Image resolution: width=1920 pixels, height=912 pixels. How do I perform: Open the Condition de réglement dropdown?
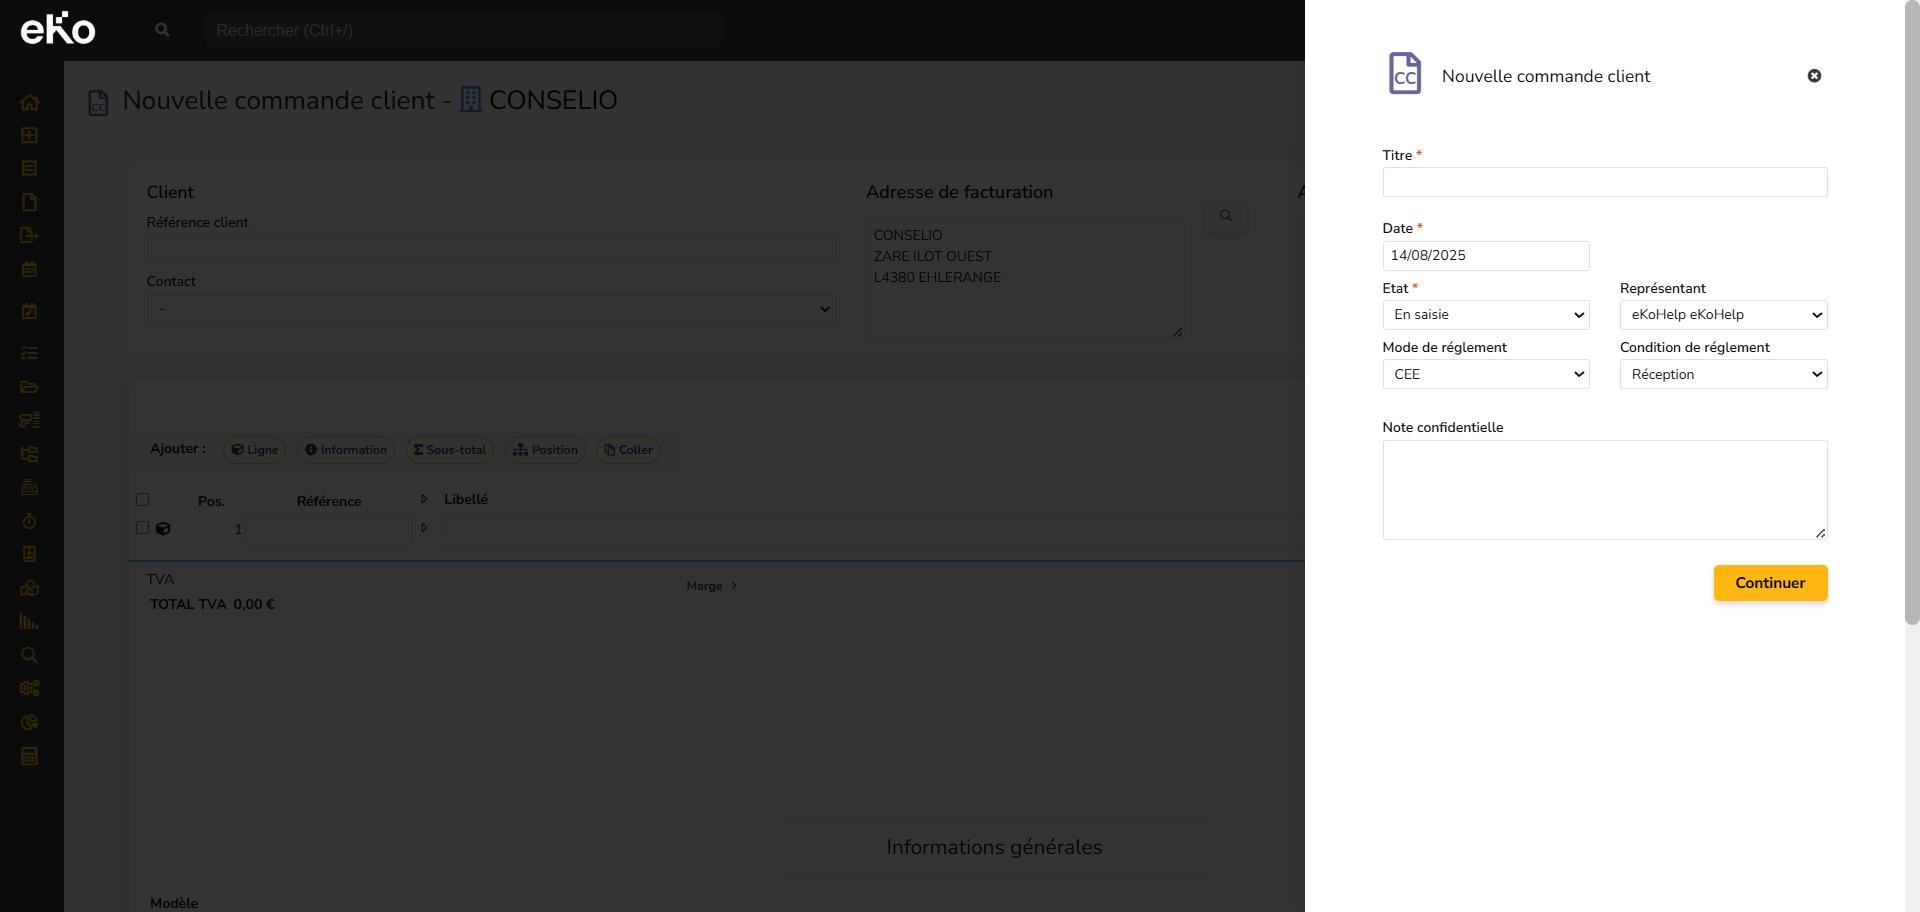[1722, 375]
